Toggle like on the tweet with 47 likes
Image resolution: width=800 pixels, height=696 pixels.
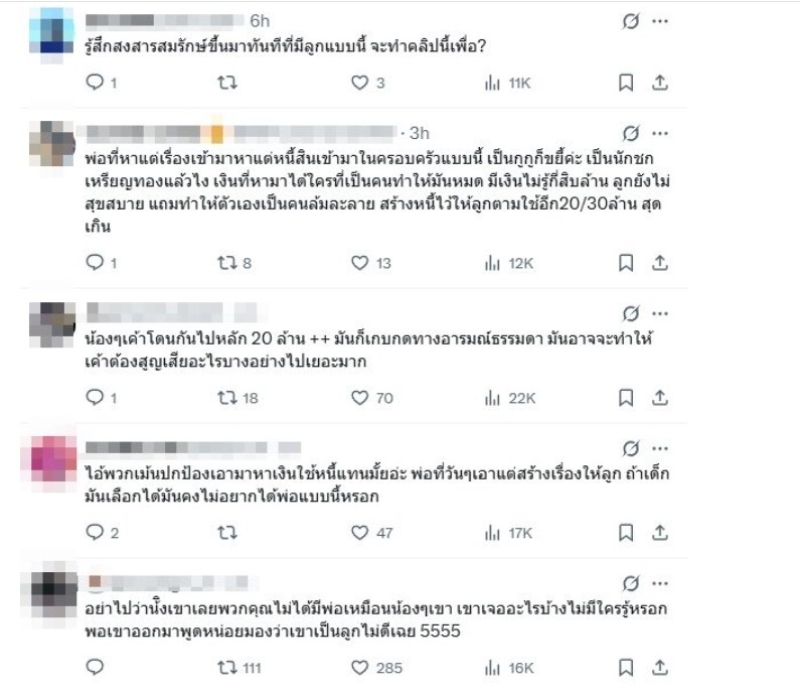[x=360, y=533]
